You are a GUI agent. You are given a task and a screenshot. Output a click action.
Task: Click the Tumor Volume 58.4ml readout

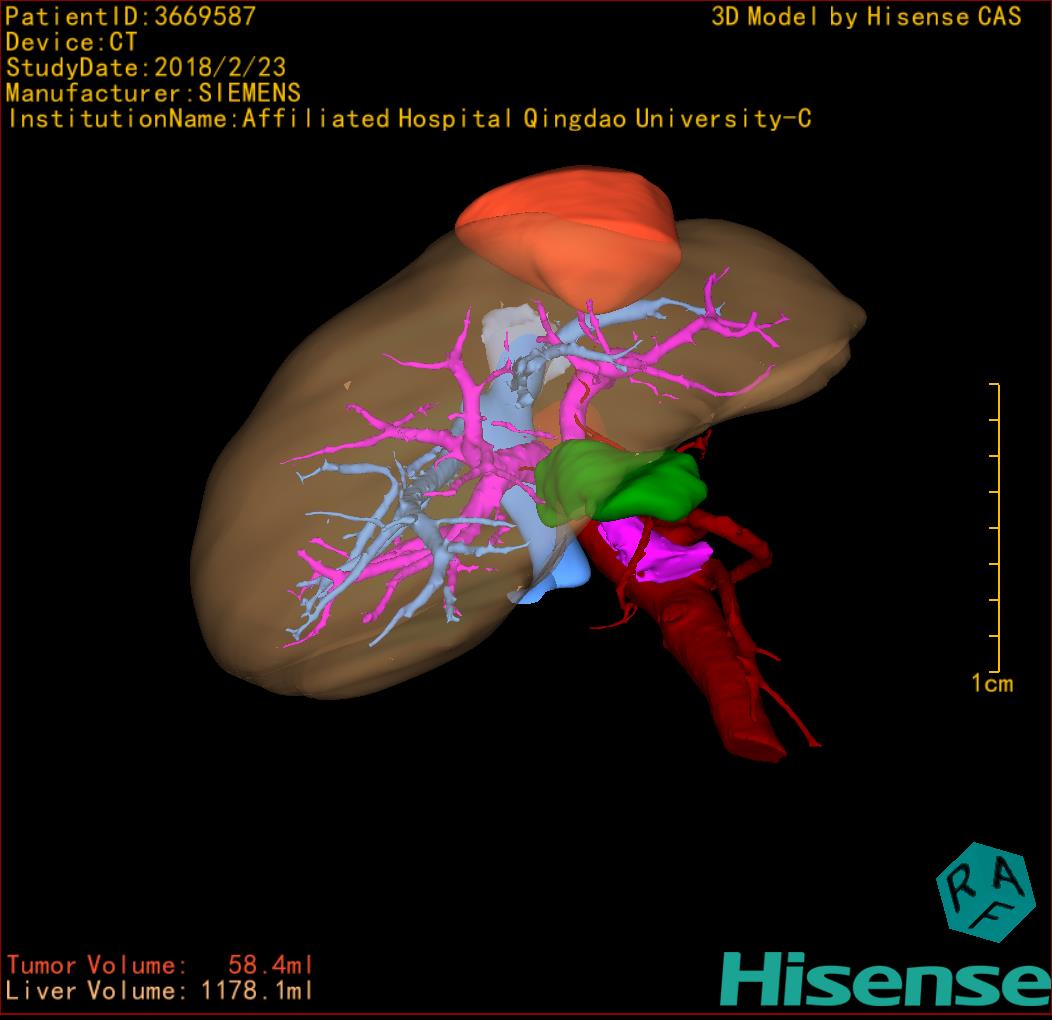(160, 965)
